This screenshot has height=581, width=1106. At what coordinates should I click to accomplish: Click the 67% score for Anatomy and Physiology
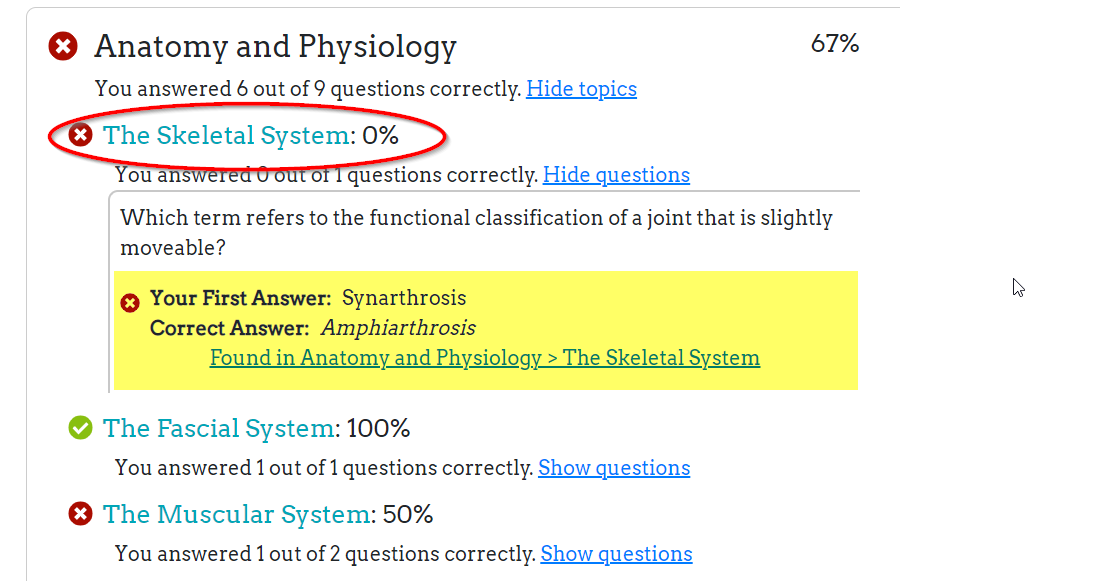click(x=834, y=44)
